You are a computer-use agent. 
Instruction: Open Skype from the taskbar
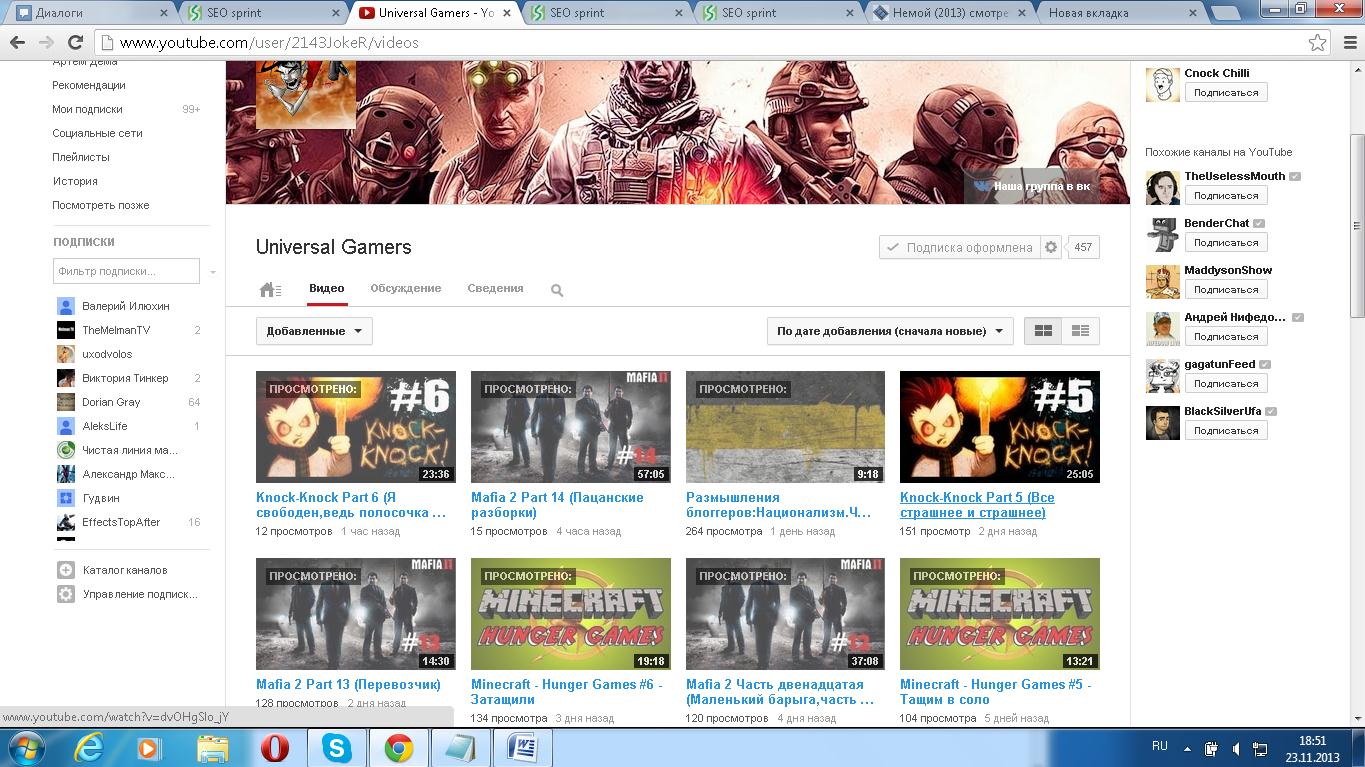point(336,748)
